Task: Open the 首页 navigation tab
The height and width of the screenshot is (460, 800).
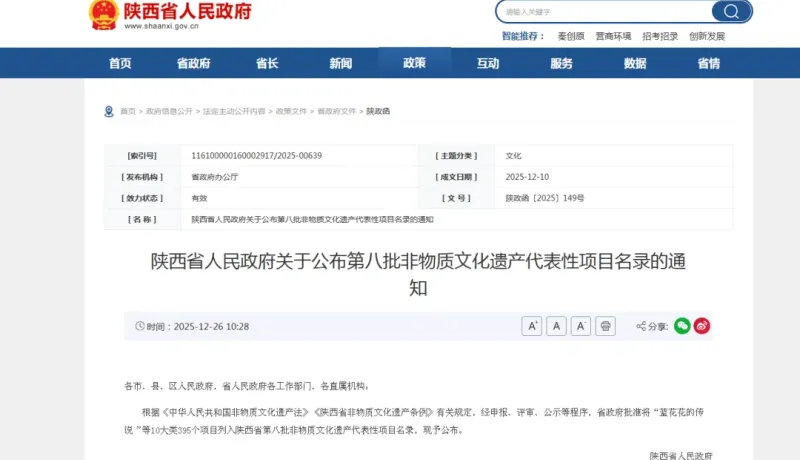Action: tap(120, 63)
